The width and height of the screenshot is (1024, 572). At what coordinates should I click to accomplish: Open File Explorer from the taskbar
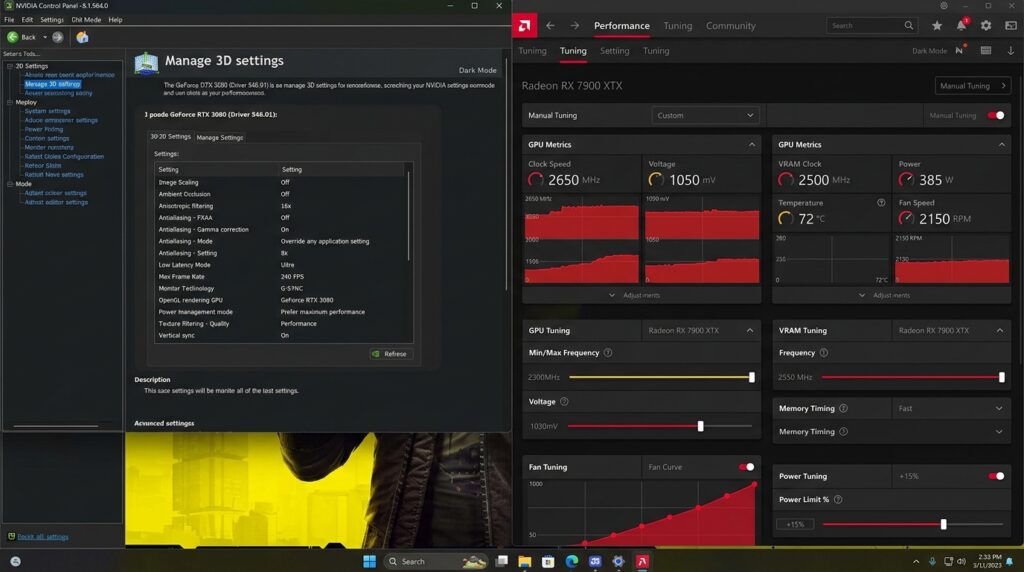point(524,561)
